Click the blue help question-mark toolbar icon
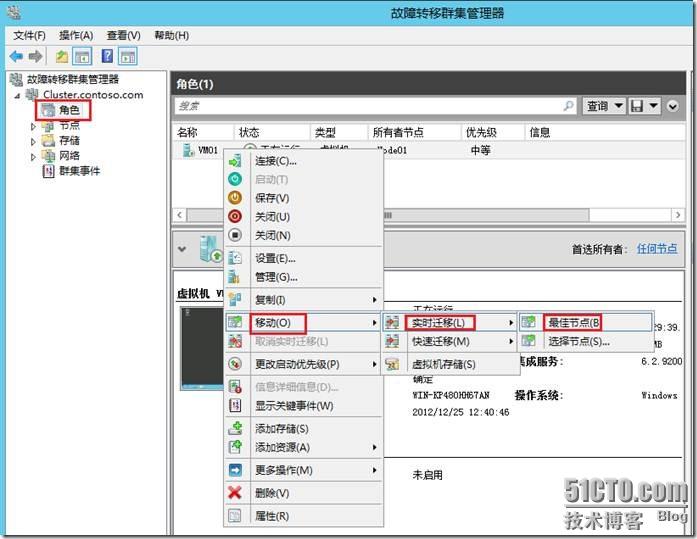Image resolution: width=697 pixels, height=539 pixels. [107, 56]
